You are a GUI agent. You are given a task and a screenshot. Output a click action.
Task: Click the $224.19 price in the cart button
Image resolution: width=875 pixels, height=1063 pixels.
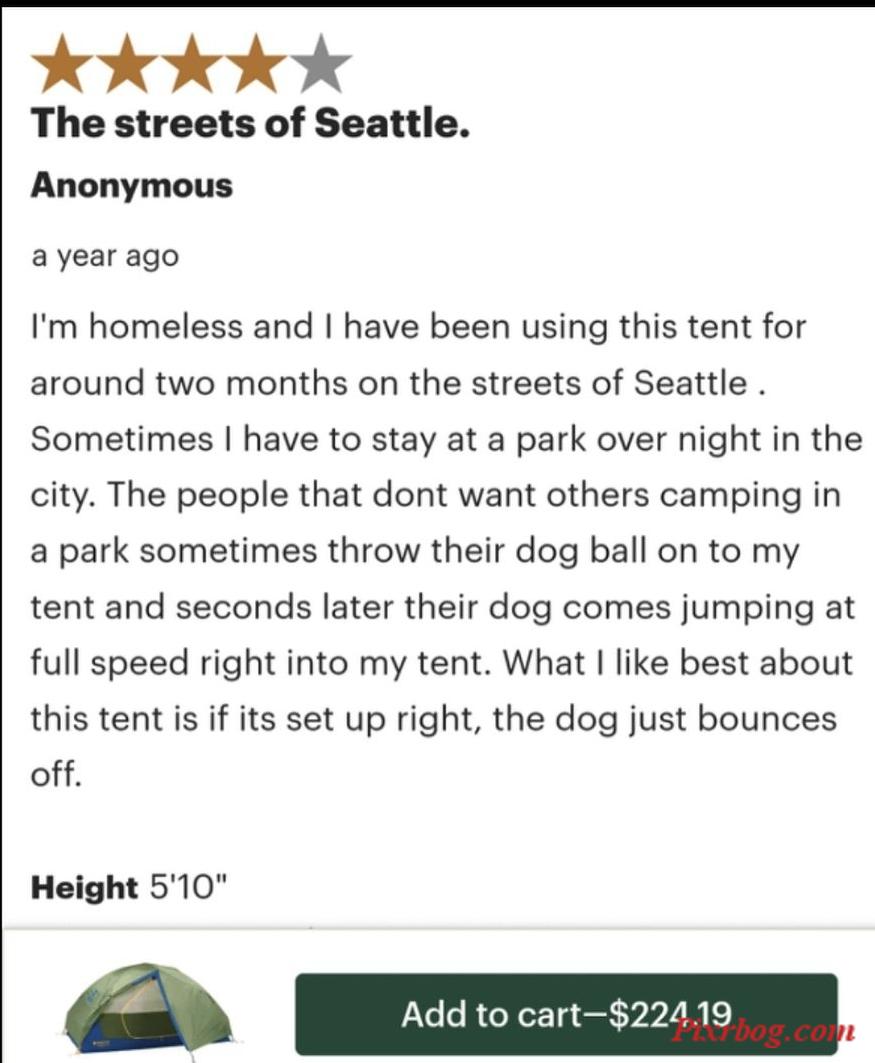(x=670, y=1015)
